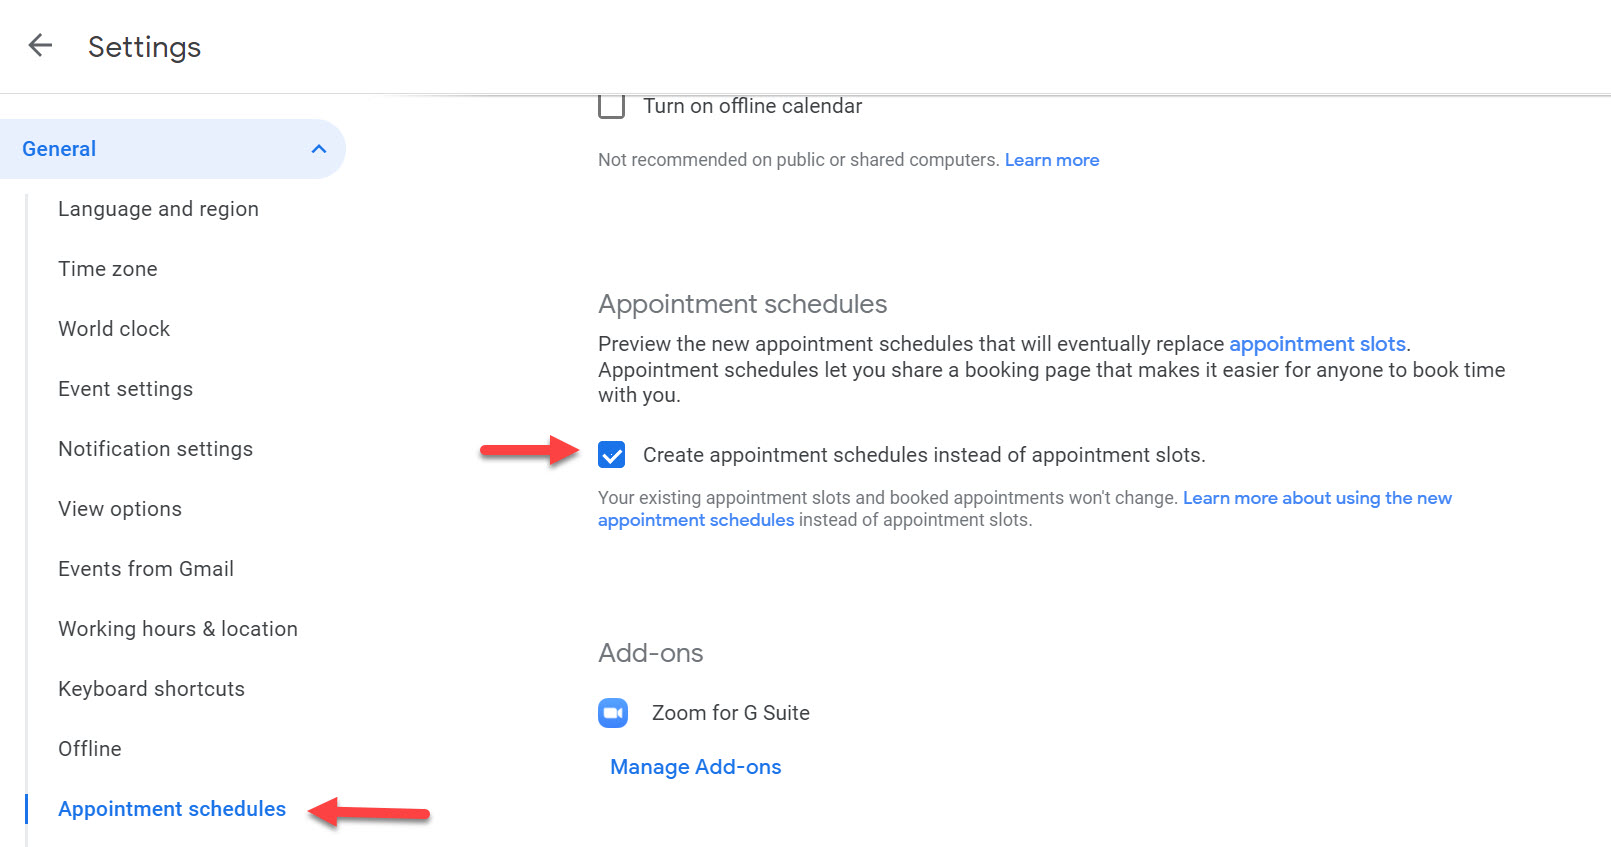This screenshot has height=847, width=1611.
Task: Go to Working hours & location
Action: [178, 629]
